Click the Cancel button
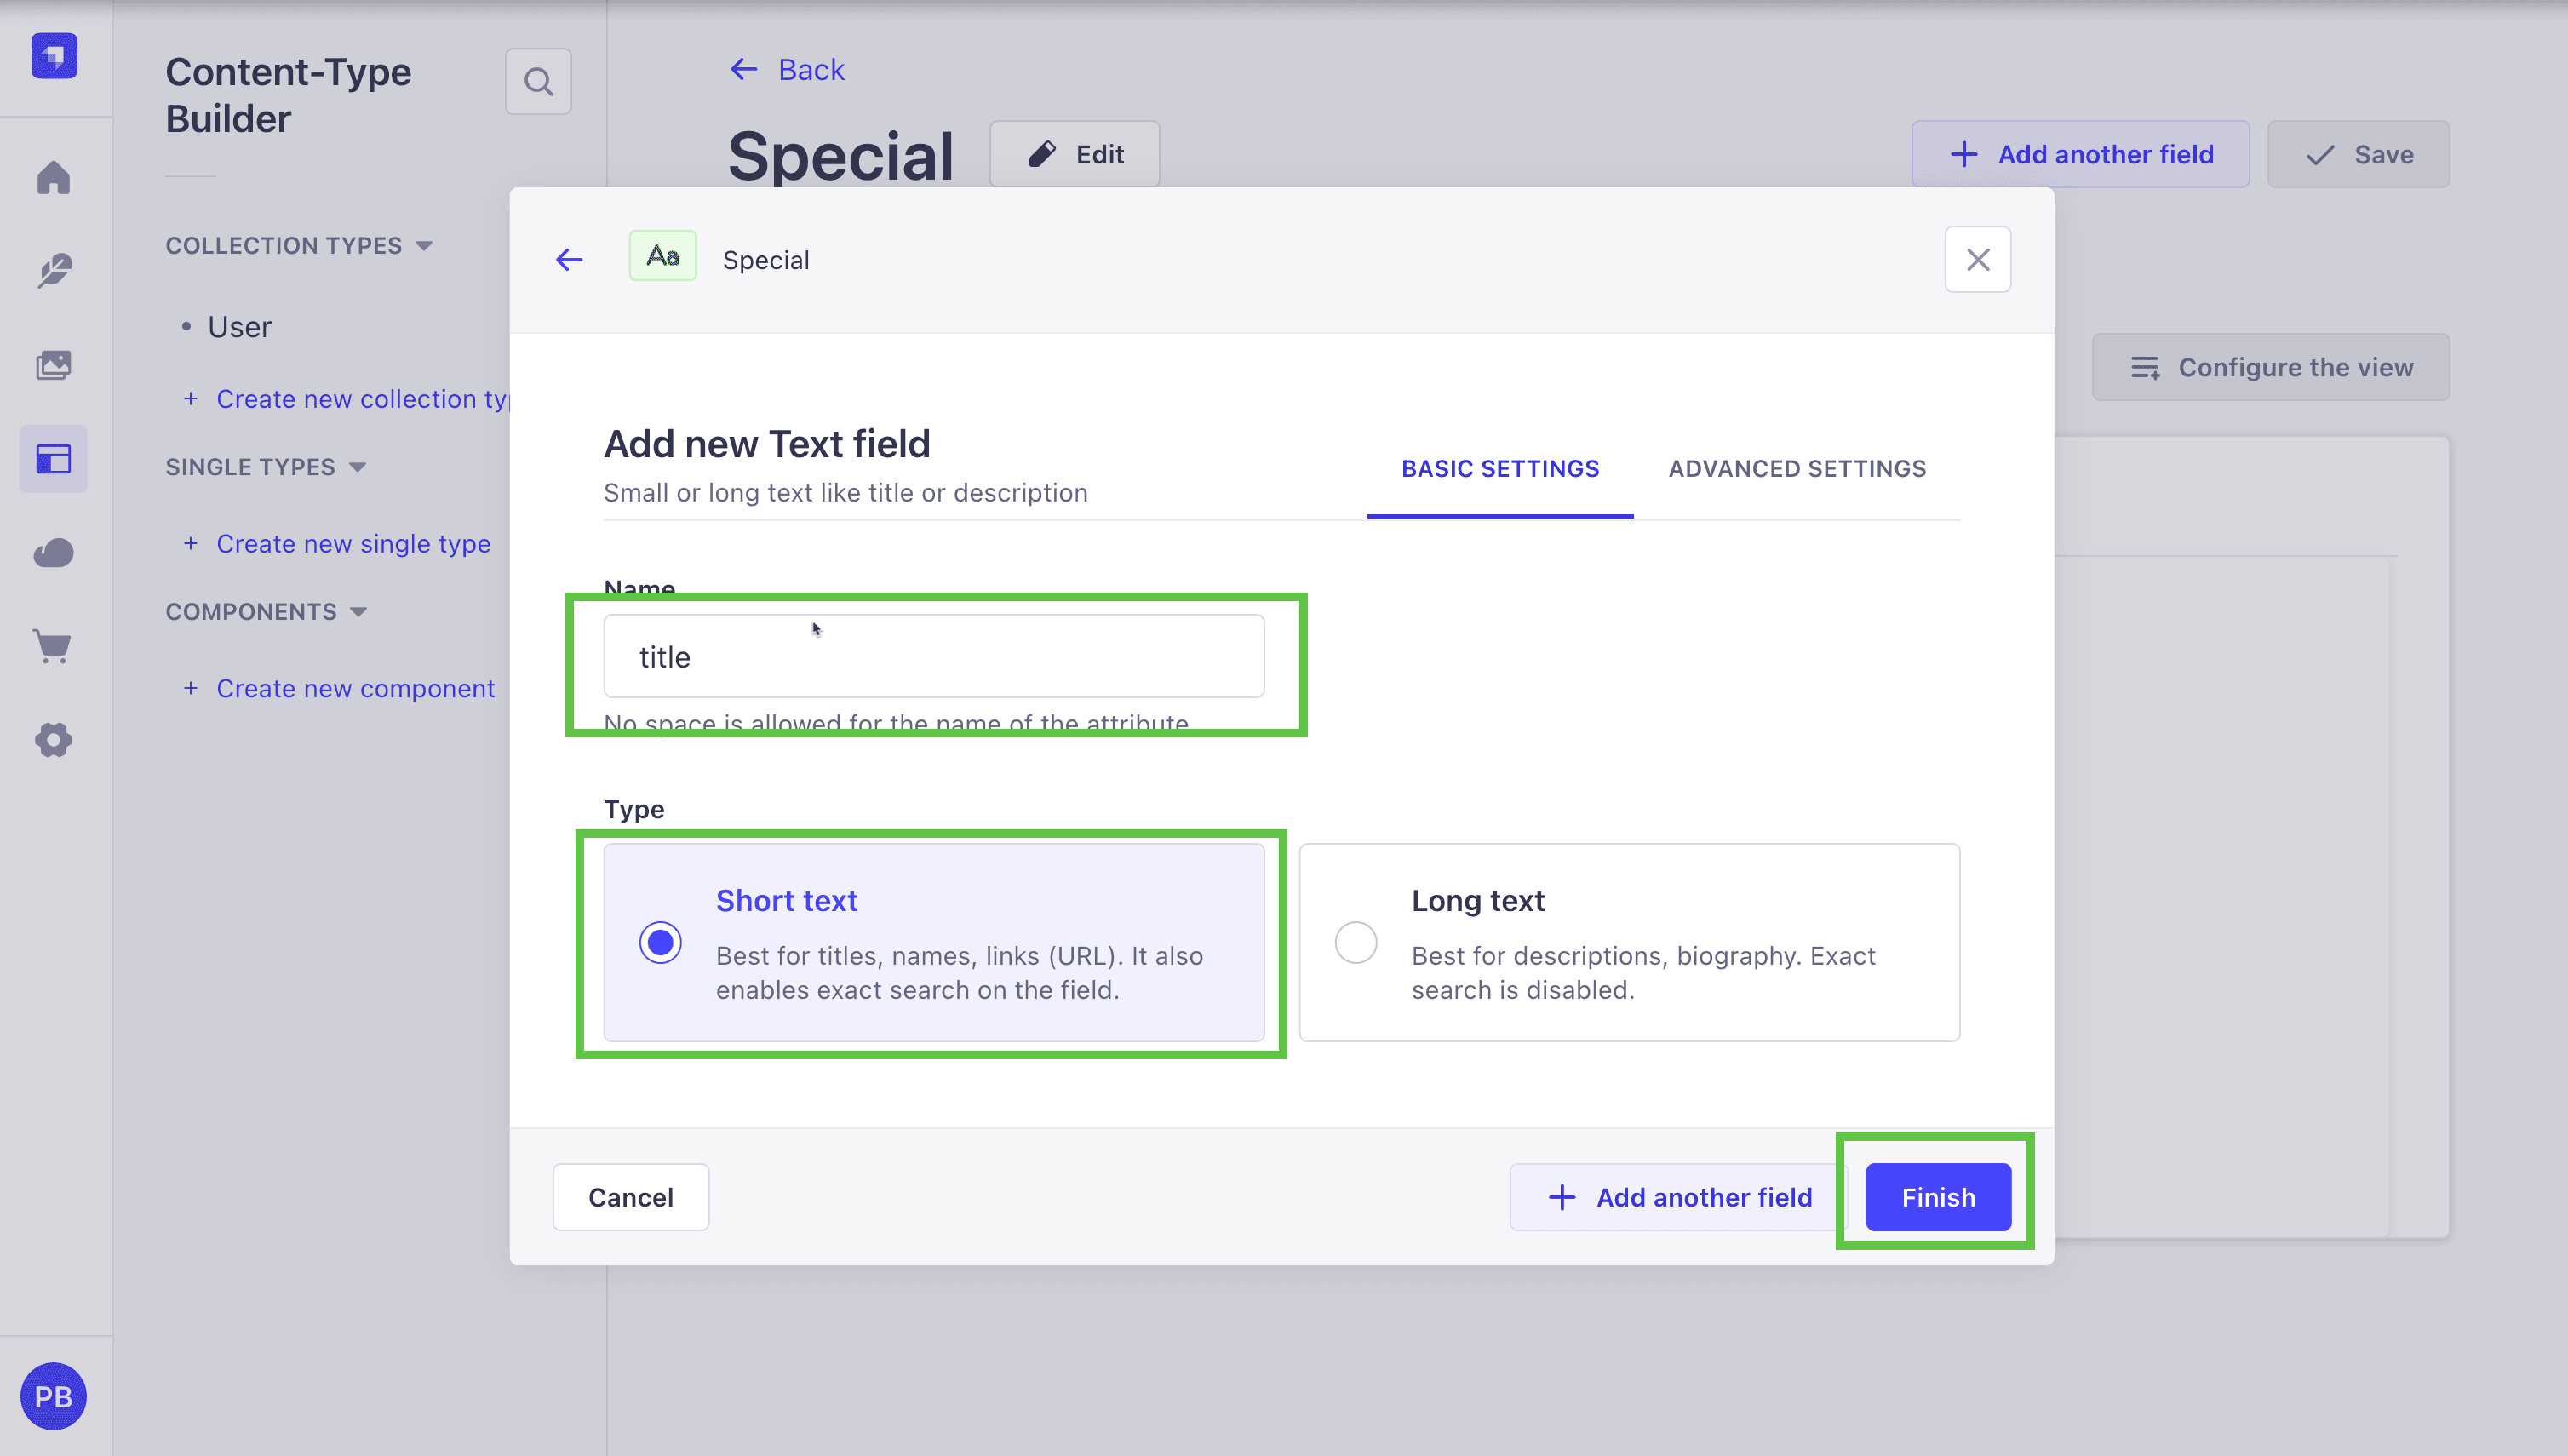Image resolution: width=2568 pixels, height=1456 pixels. (x=631, y=1197)
